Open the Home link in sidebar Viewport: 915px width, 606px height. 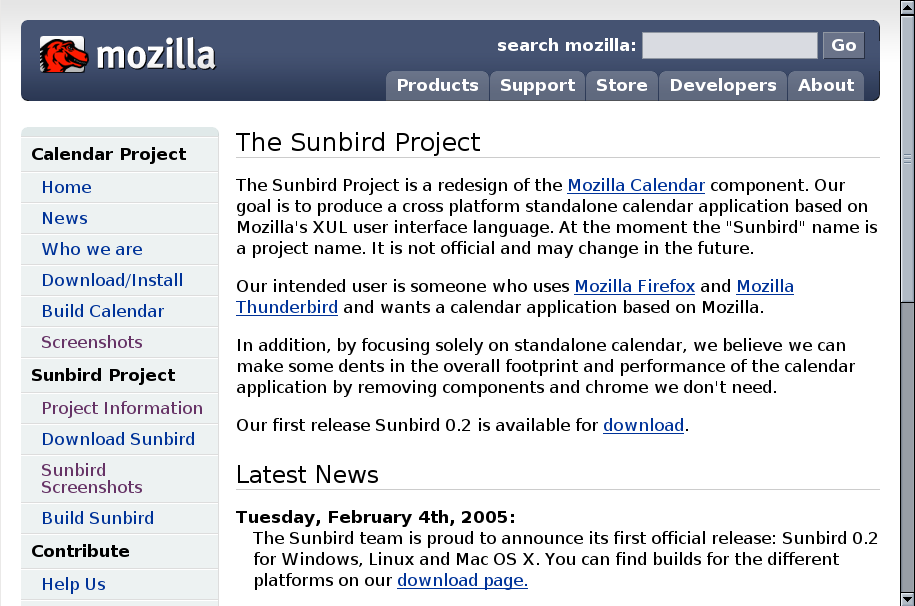[x=66, y=187]
